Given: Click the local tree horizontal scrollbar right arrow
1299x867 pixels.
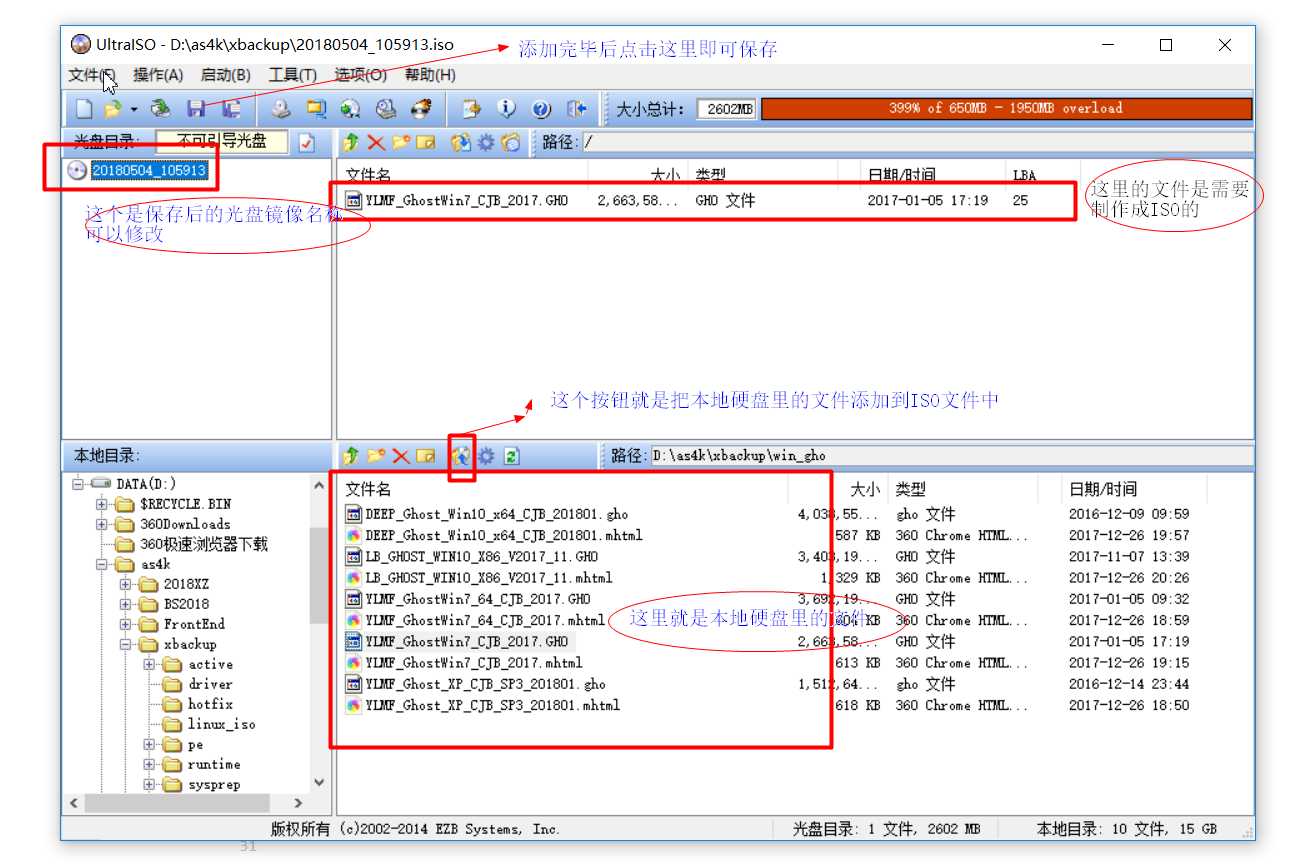Looking at the screenshot, I should [298, 803].
